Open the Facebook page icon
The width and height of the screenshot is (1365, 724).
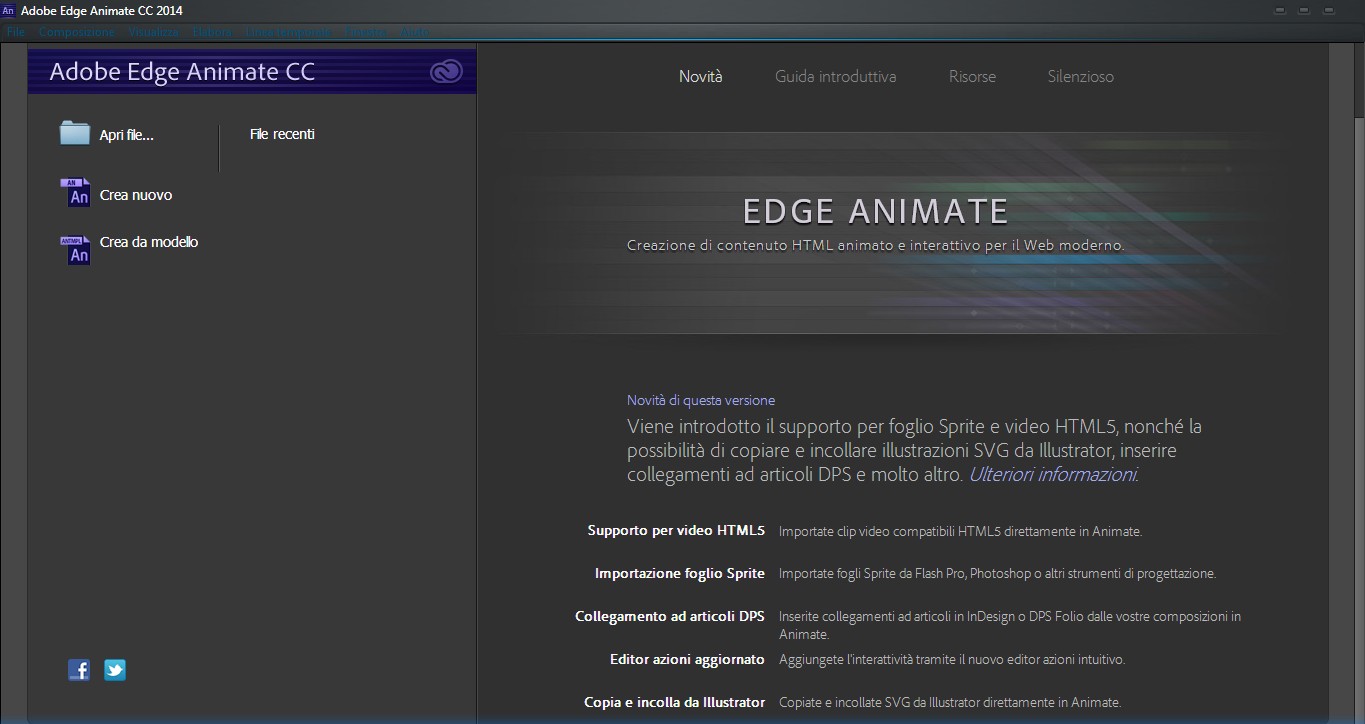pos(79,670)
